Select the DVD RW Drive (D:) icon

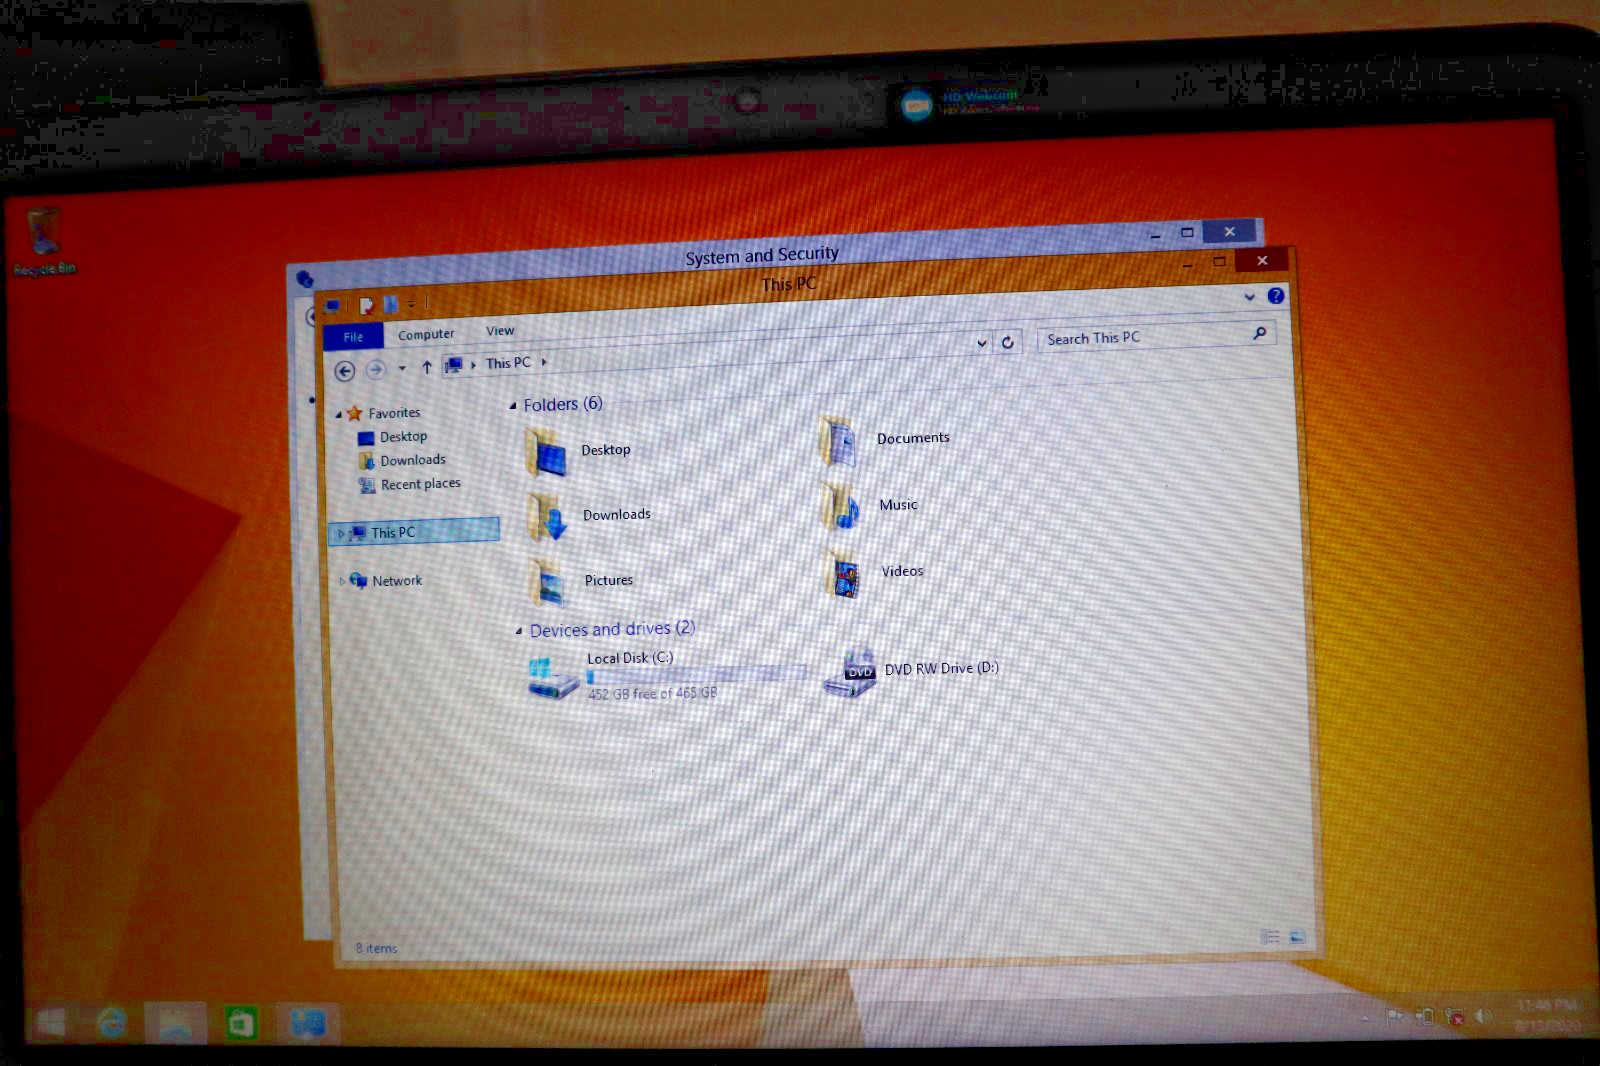pyautogui.click(x=850, y=672)
